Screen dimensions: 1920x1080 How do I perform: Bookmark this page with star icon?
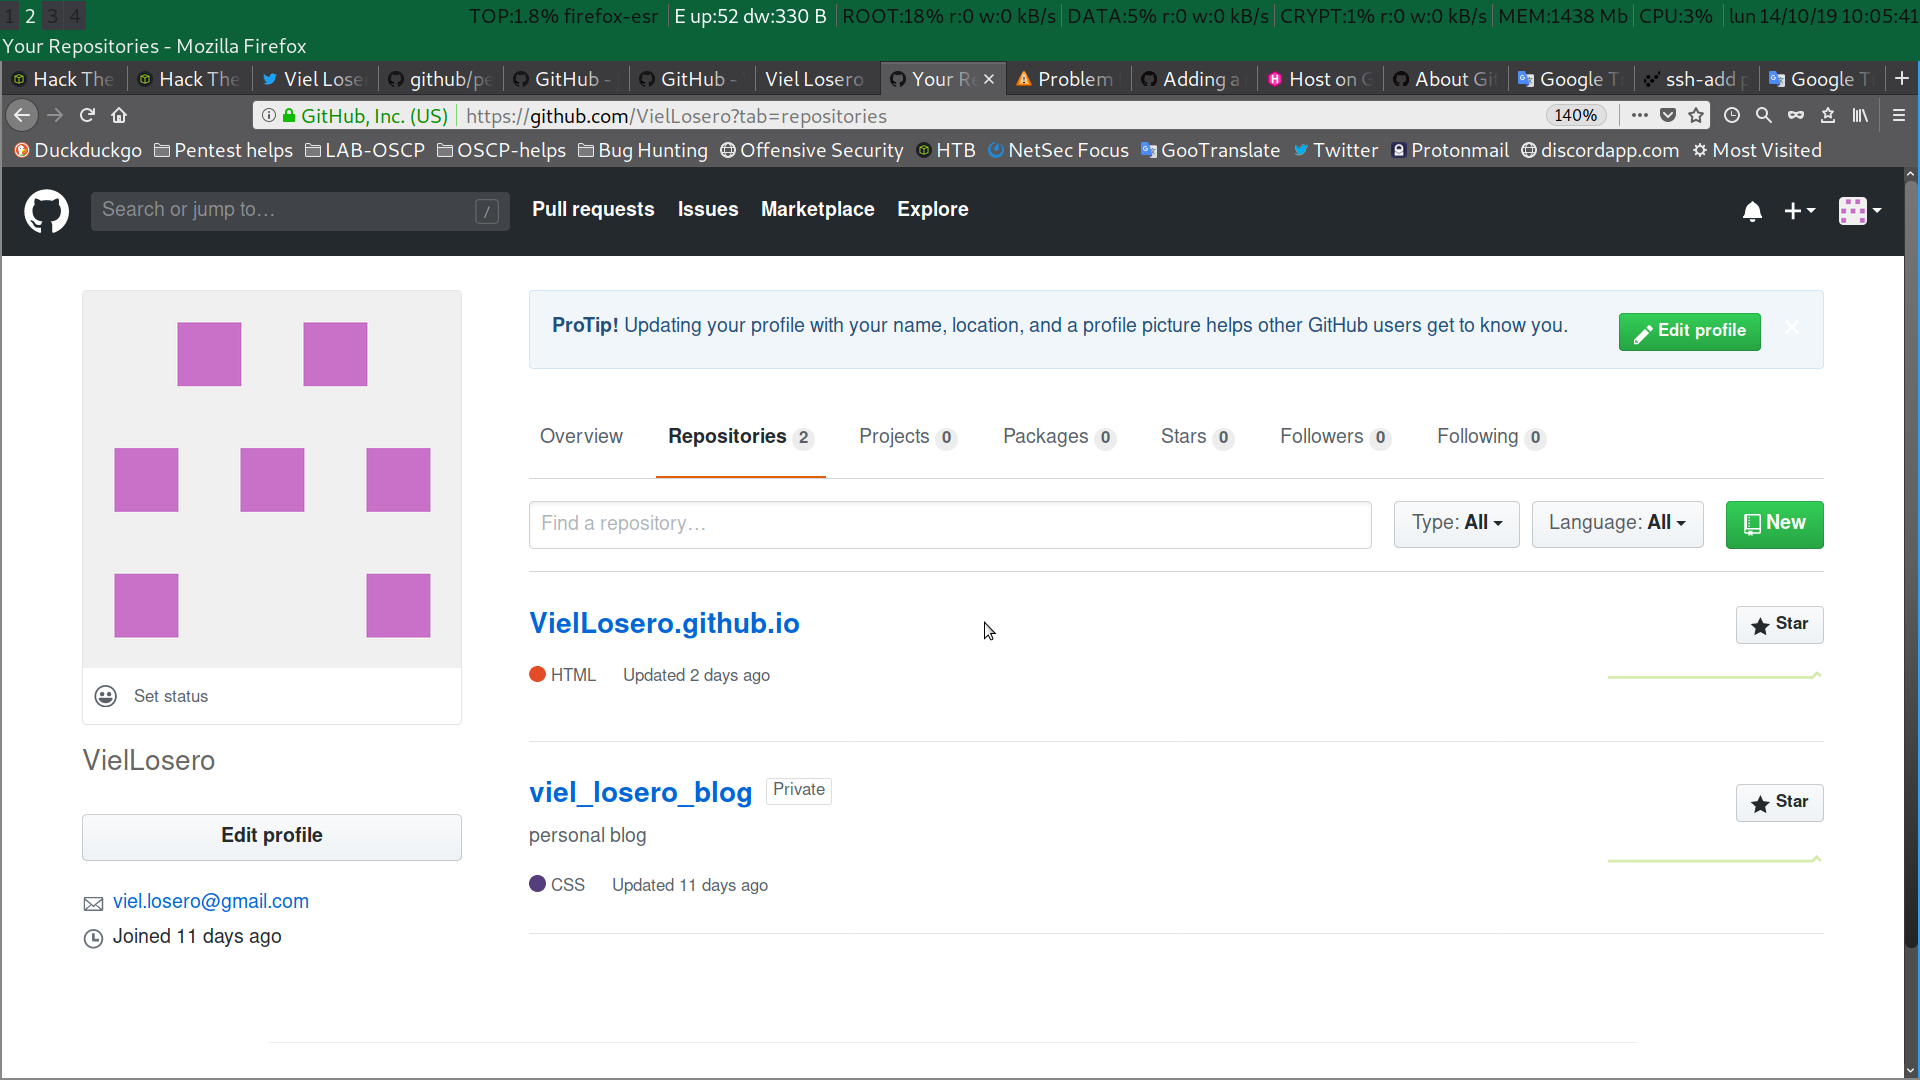coord(1696,116)
